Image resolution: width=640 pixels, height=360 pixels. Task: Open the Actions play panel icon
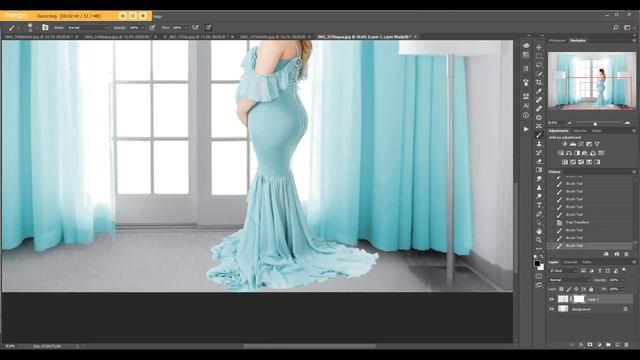pos(526,129)
